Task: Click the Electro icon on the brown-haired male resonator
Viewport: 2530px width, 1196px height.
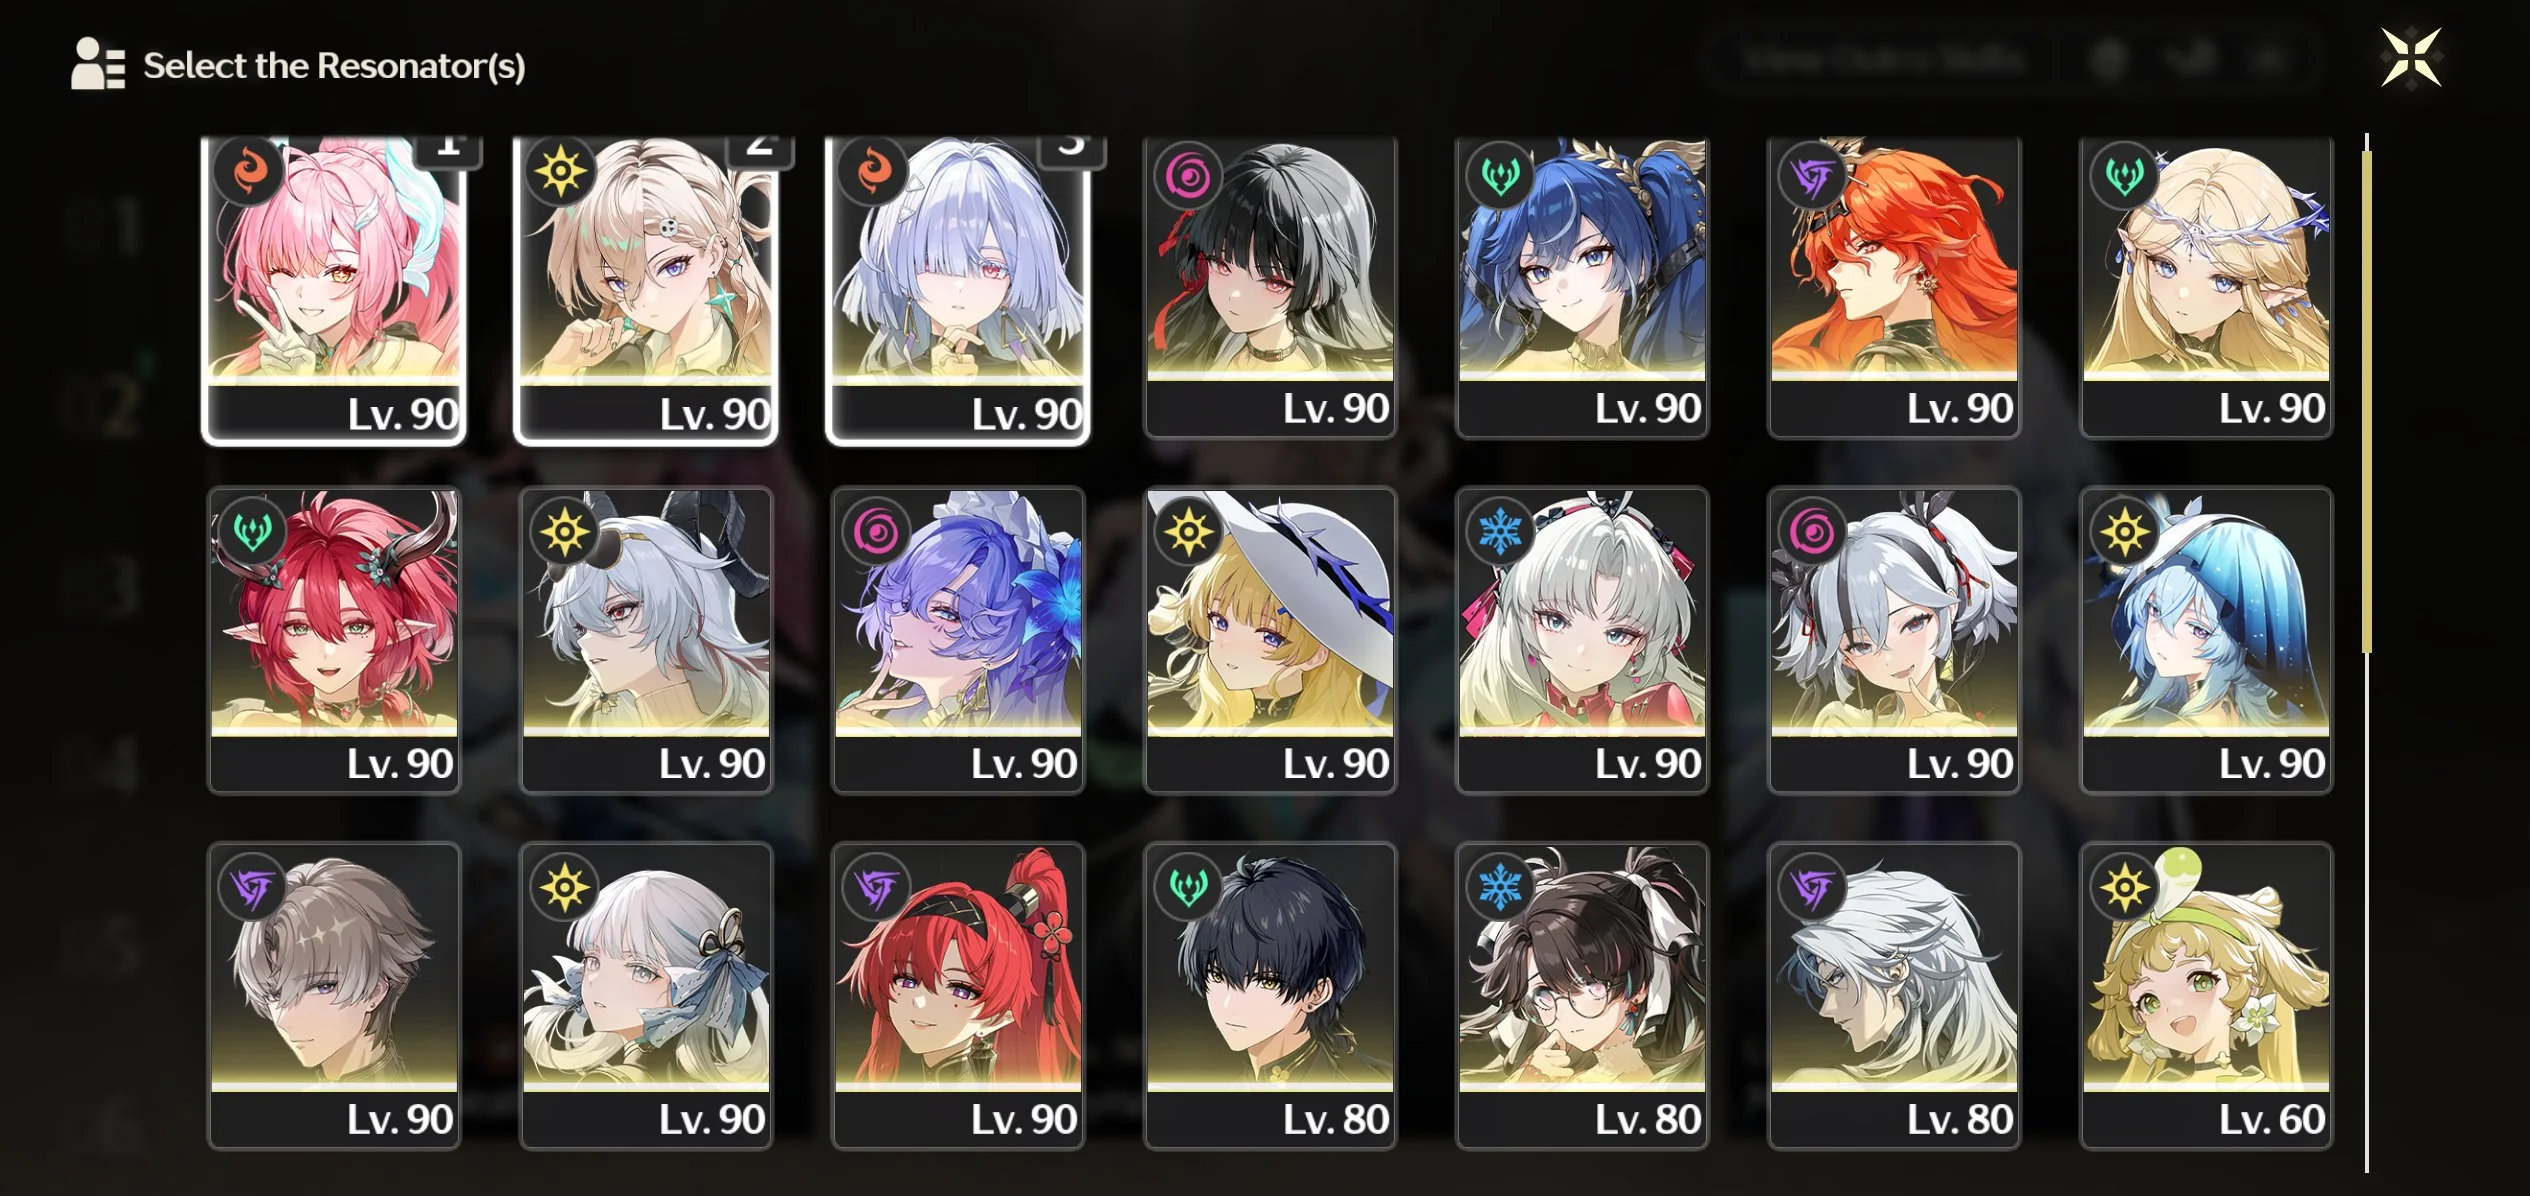Action: click(x=252, y=886)
